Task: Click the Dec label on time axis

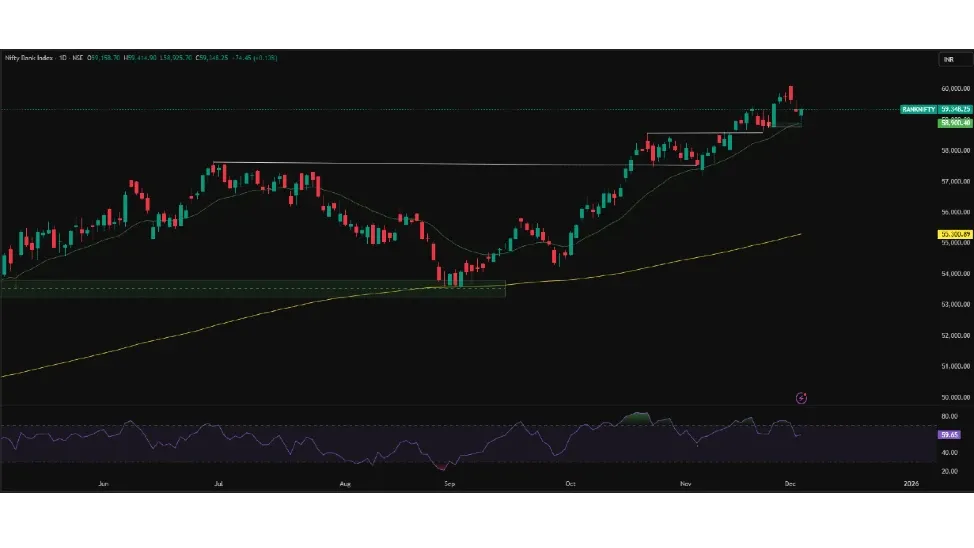Action: click(790, 483)
